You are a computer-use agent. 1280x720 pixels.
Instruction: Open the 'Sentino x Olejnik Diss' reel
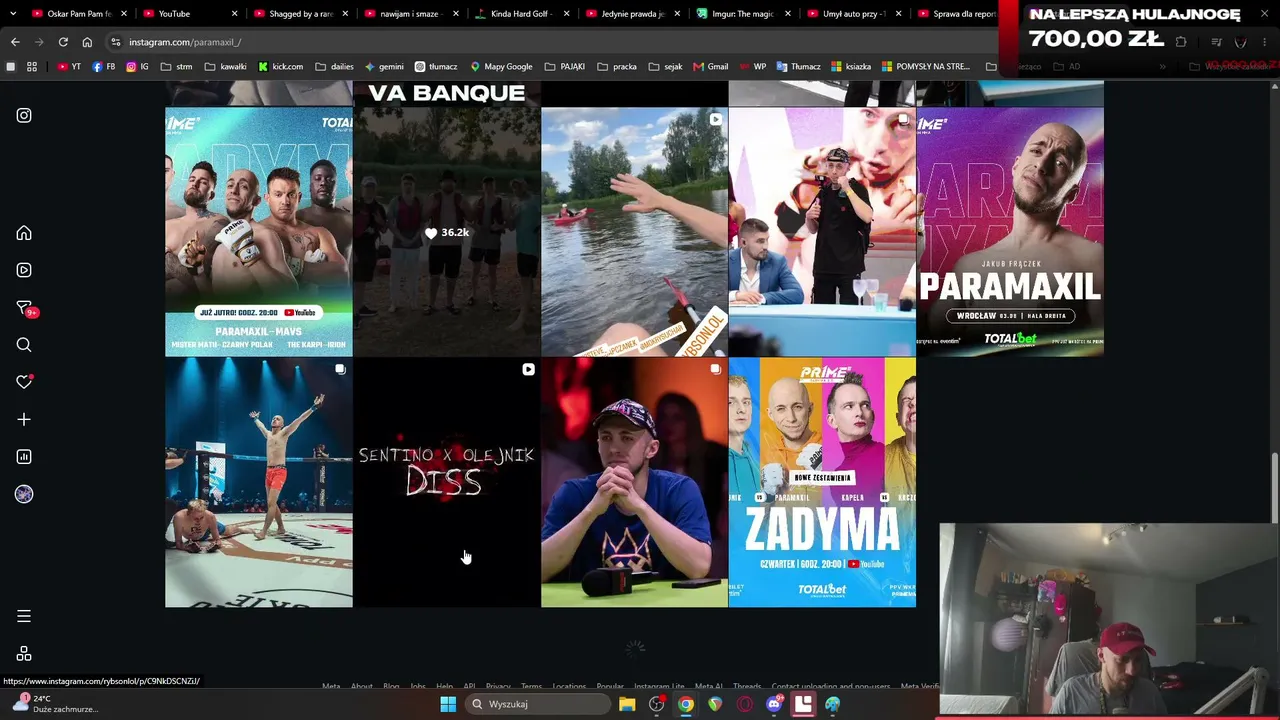pyautogui.click(x=447, y=483)
